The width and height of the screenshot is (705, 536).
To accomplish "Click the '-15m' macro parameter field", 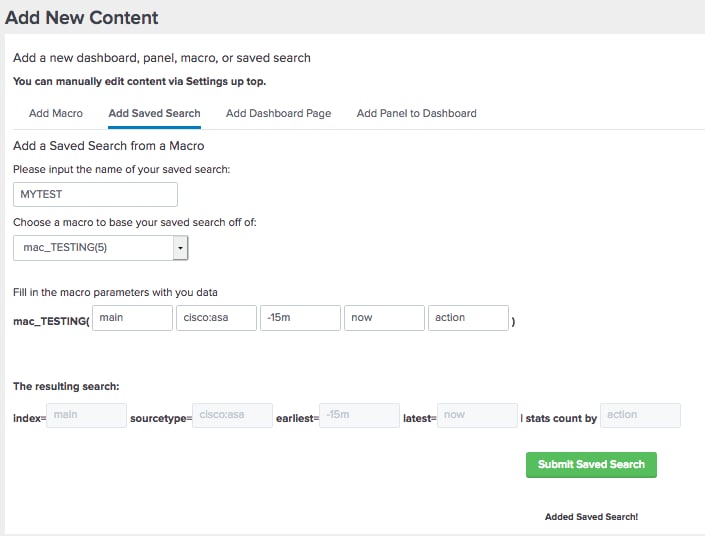I will tap(300, 318).
